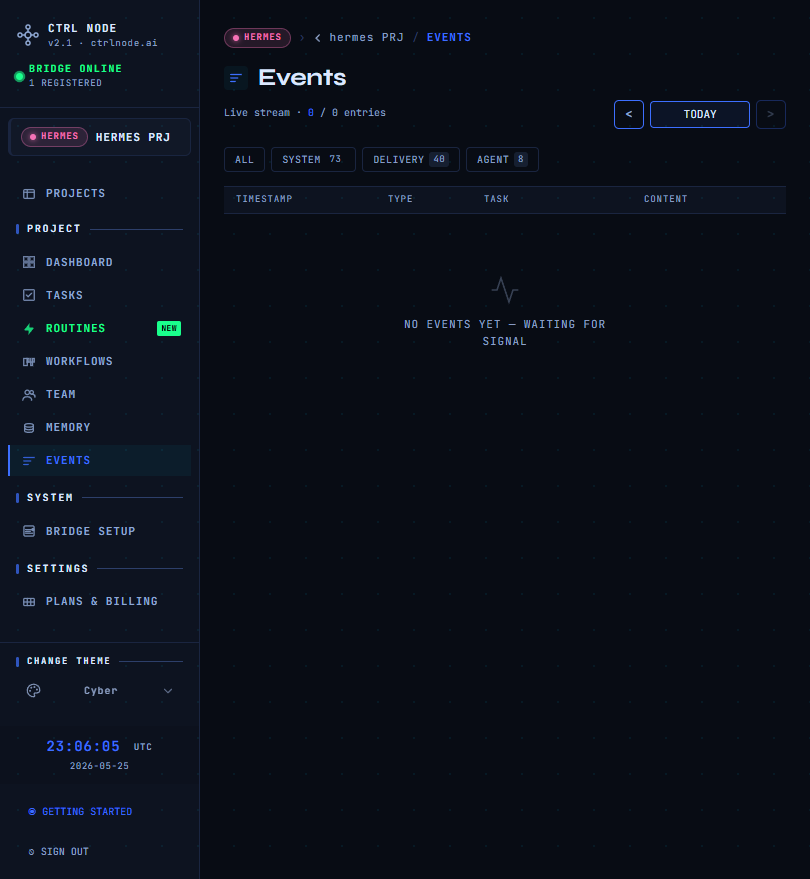The width and height of the screenshot is (810, 879).
Task: Click the HERMES pill in sidebar selector
Action: pos(54,137)
